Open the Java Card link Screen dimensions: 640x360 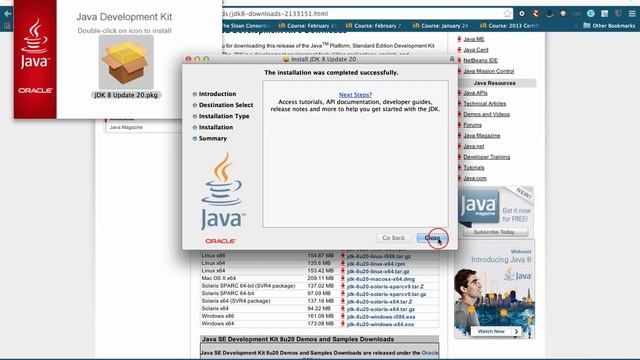coord(476,50)
